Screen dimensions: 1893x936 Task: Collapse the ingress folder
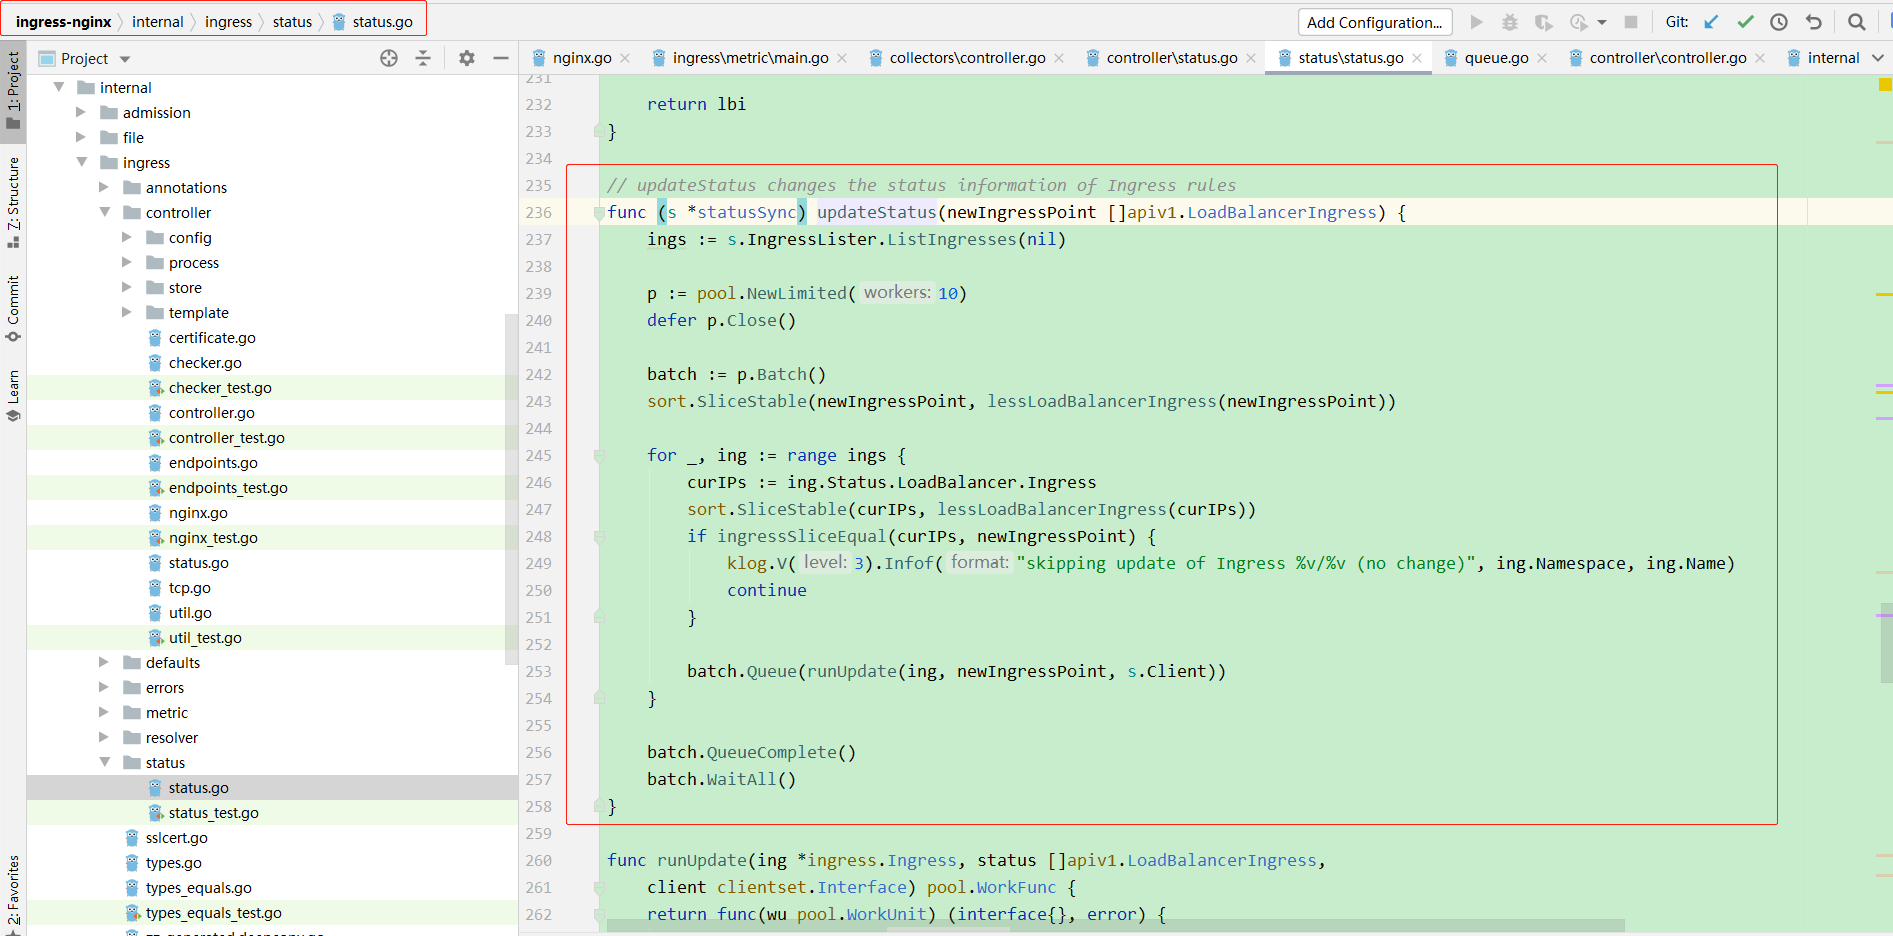pyautogui.click(x=82, y=162)
